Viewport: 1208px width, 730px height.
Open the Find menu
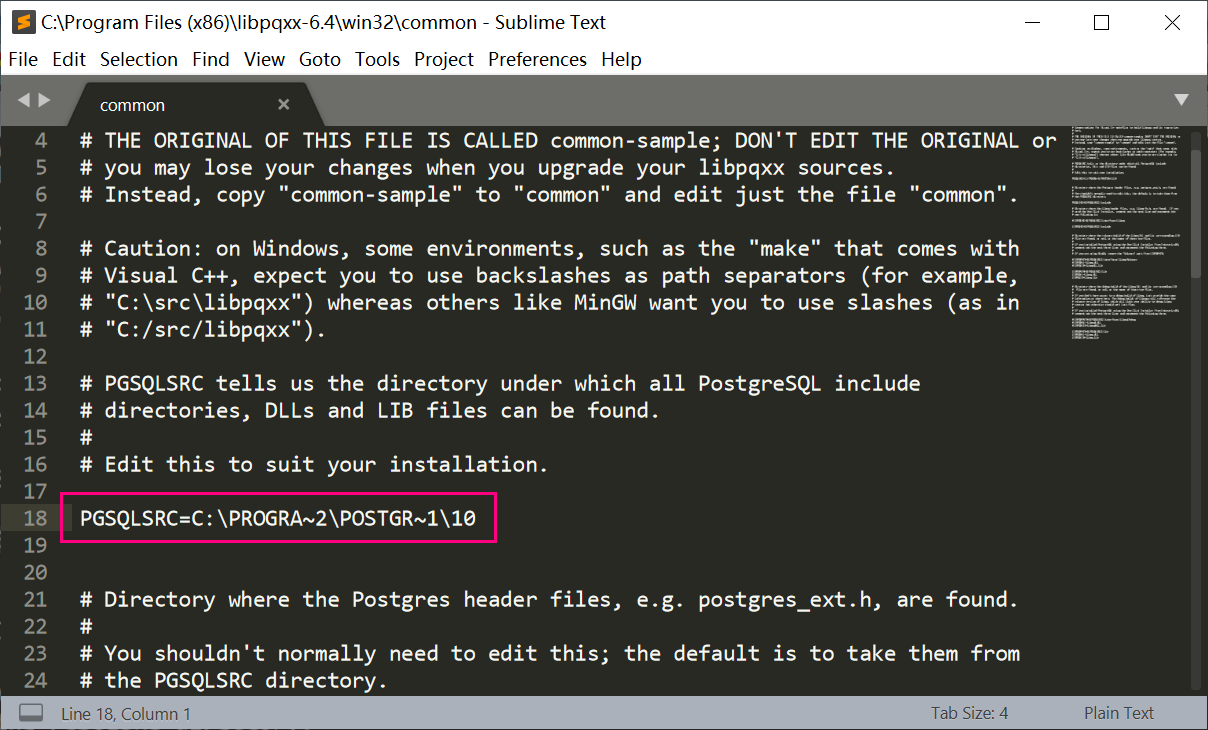pos(211,60)
